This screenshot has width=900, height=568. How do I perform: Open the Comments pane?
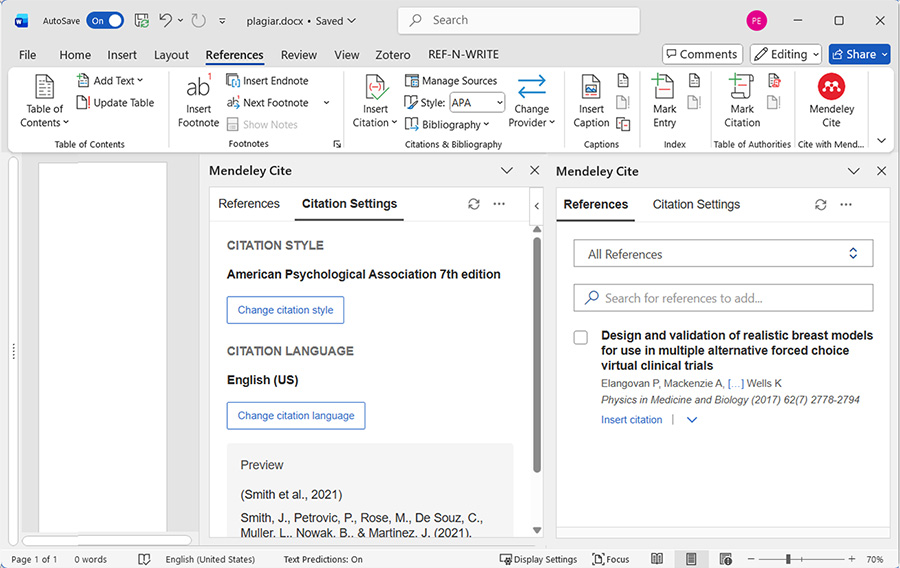point(702,54)
